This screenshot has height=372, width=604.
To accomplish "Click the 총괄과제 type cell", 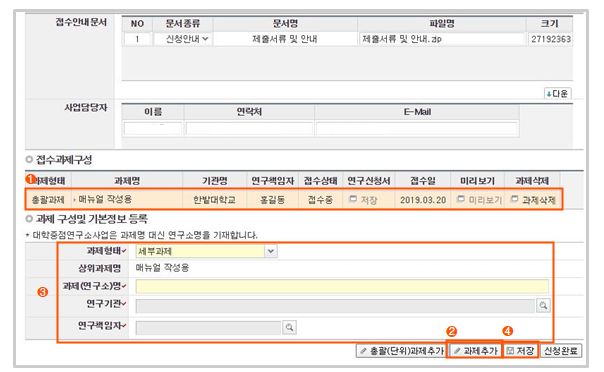I will 48,200.
